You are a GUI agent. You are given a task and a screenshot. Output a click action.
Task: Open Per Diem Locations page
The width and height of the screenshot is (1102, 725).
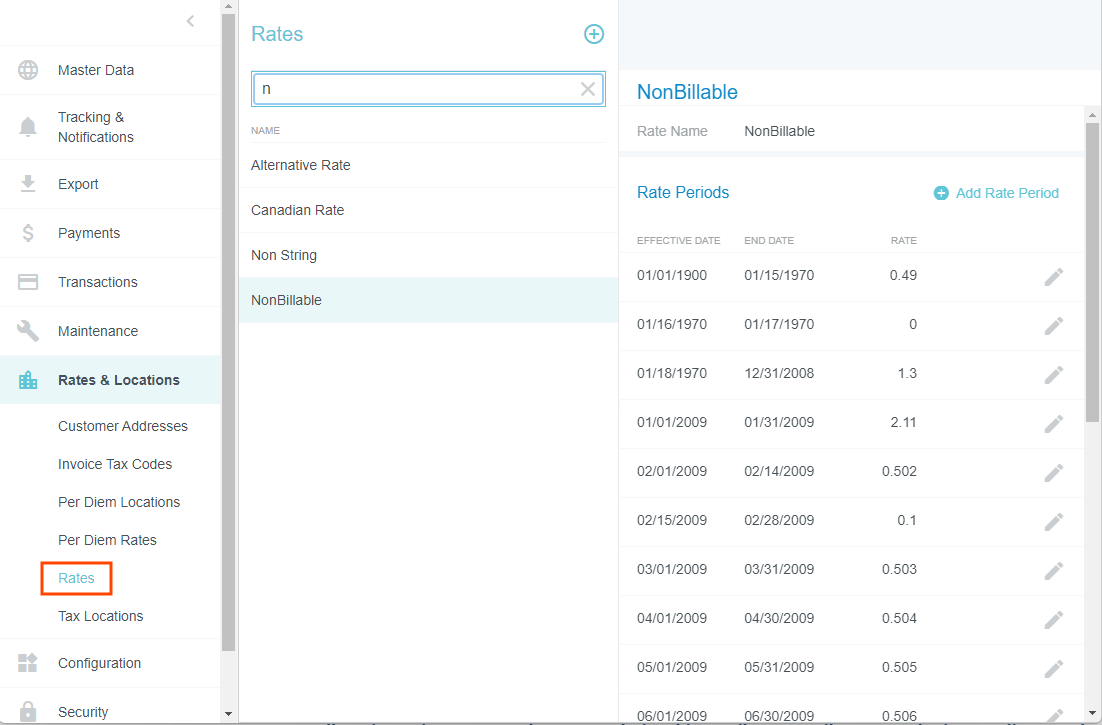119,502
